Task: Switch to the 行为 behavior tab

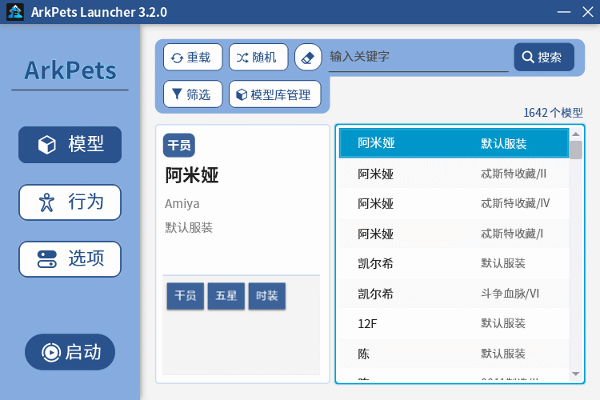Action: 70,202
